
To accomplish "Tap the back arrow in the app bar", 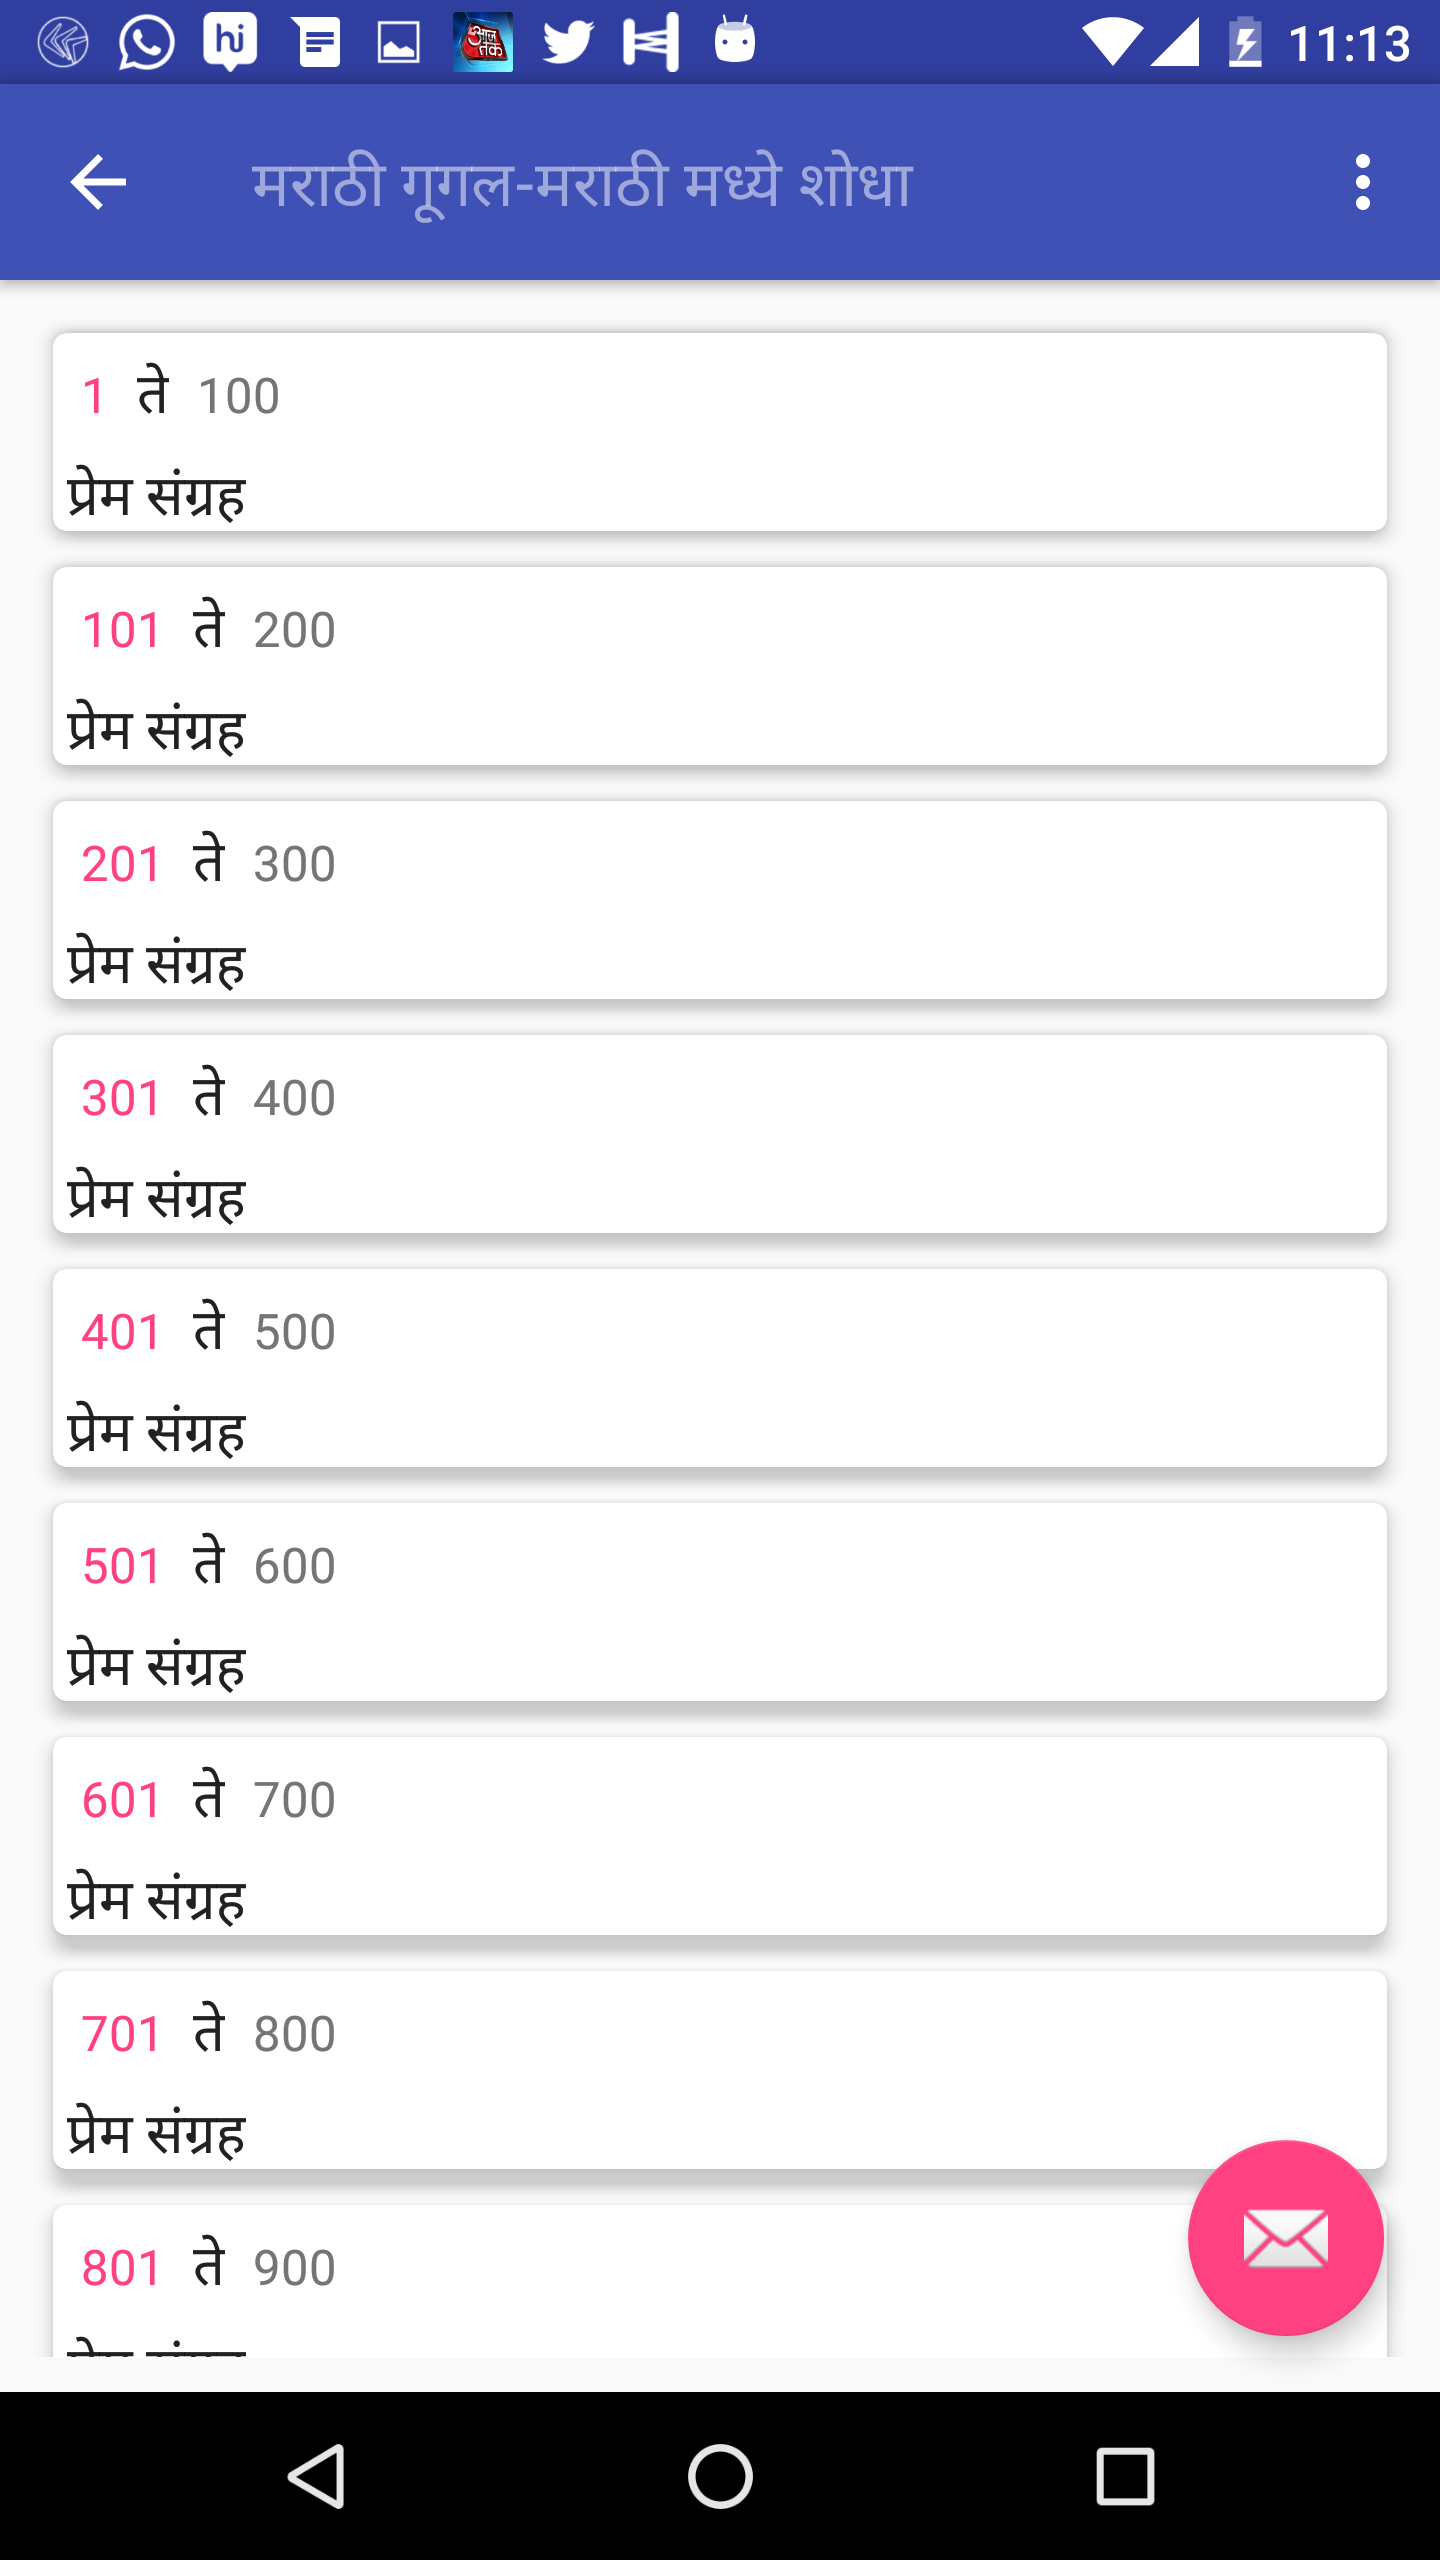I will click(98, 182).
